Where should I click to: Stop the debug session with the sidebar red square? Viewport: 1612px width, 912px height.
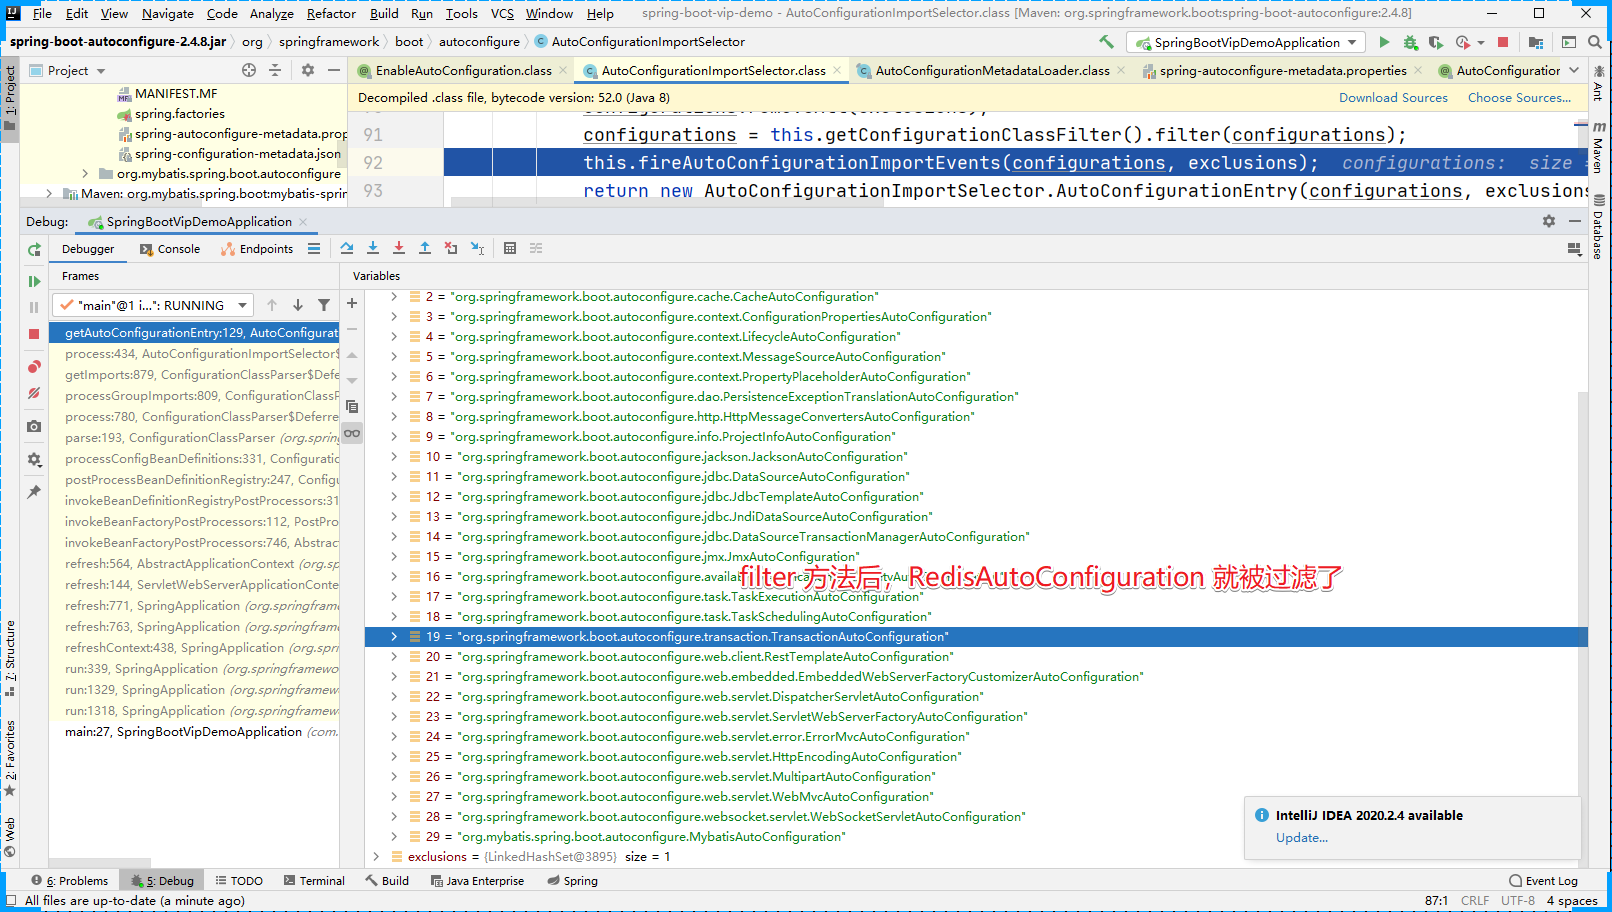(34, 334)
